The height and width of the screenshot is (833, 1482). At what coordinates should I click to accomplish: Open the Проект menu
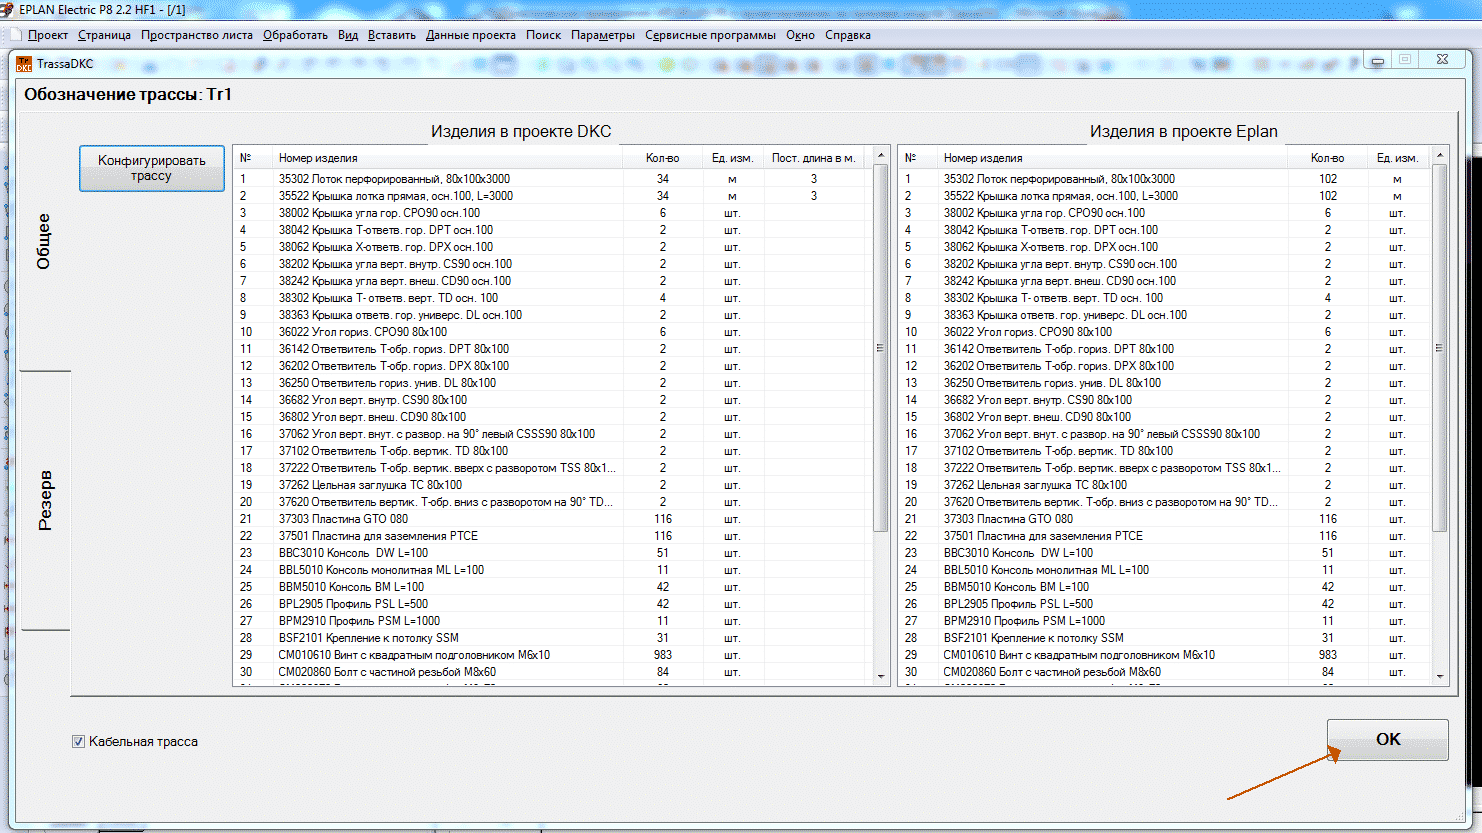(x=48, y=35)
